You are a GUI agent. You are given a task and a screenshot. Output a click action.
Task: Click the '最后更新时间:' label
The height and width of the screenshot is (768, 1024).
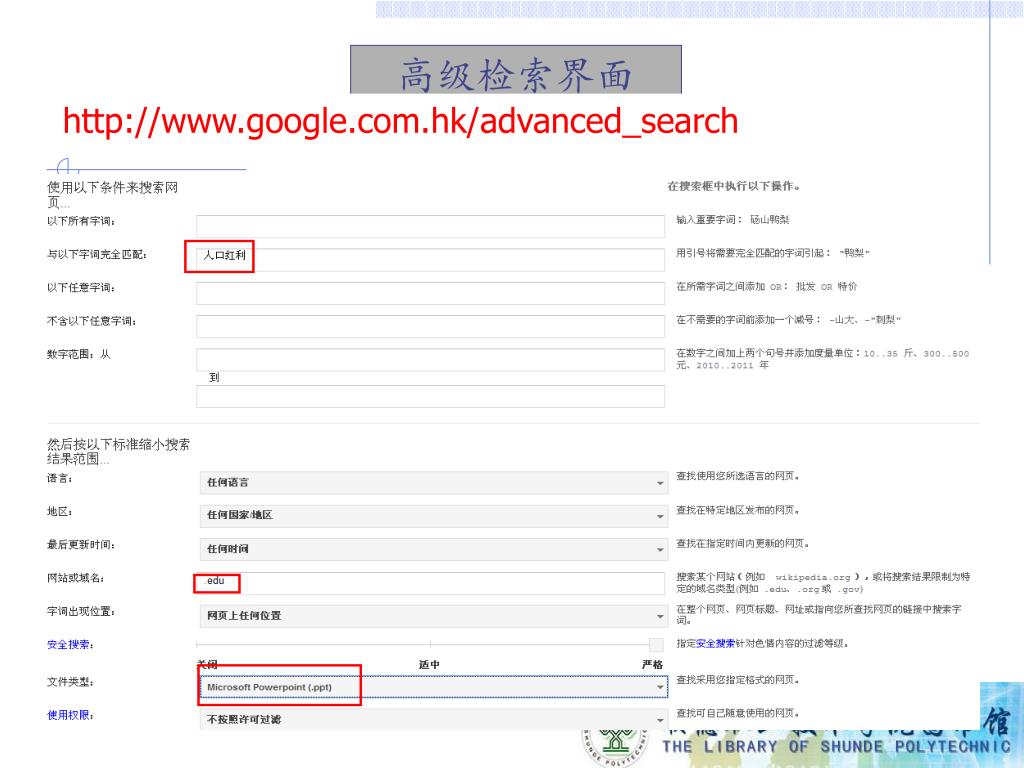pos(80,545)
